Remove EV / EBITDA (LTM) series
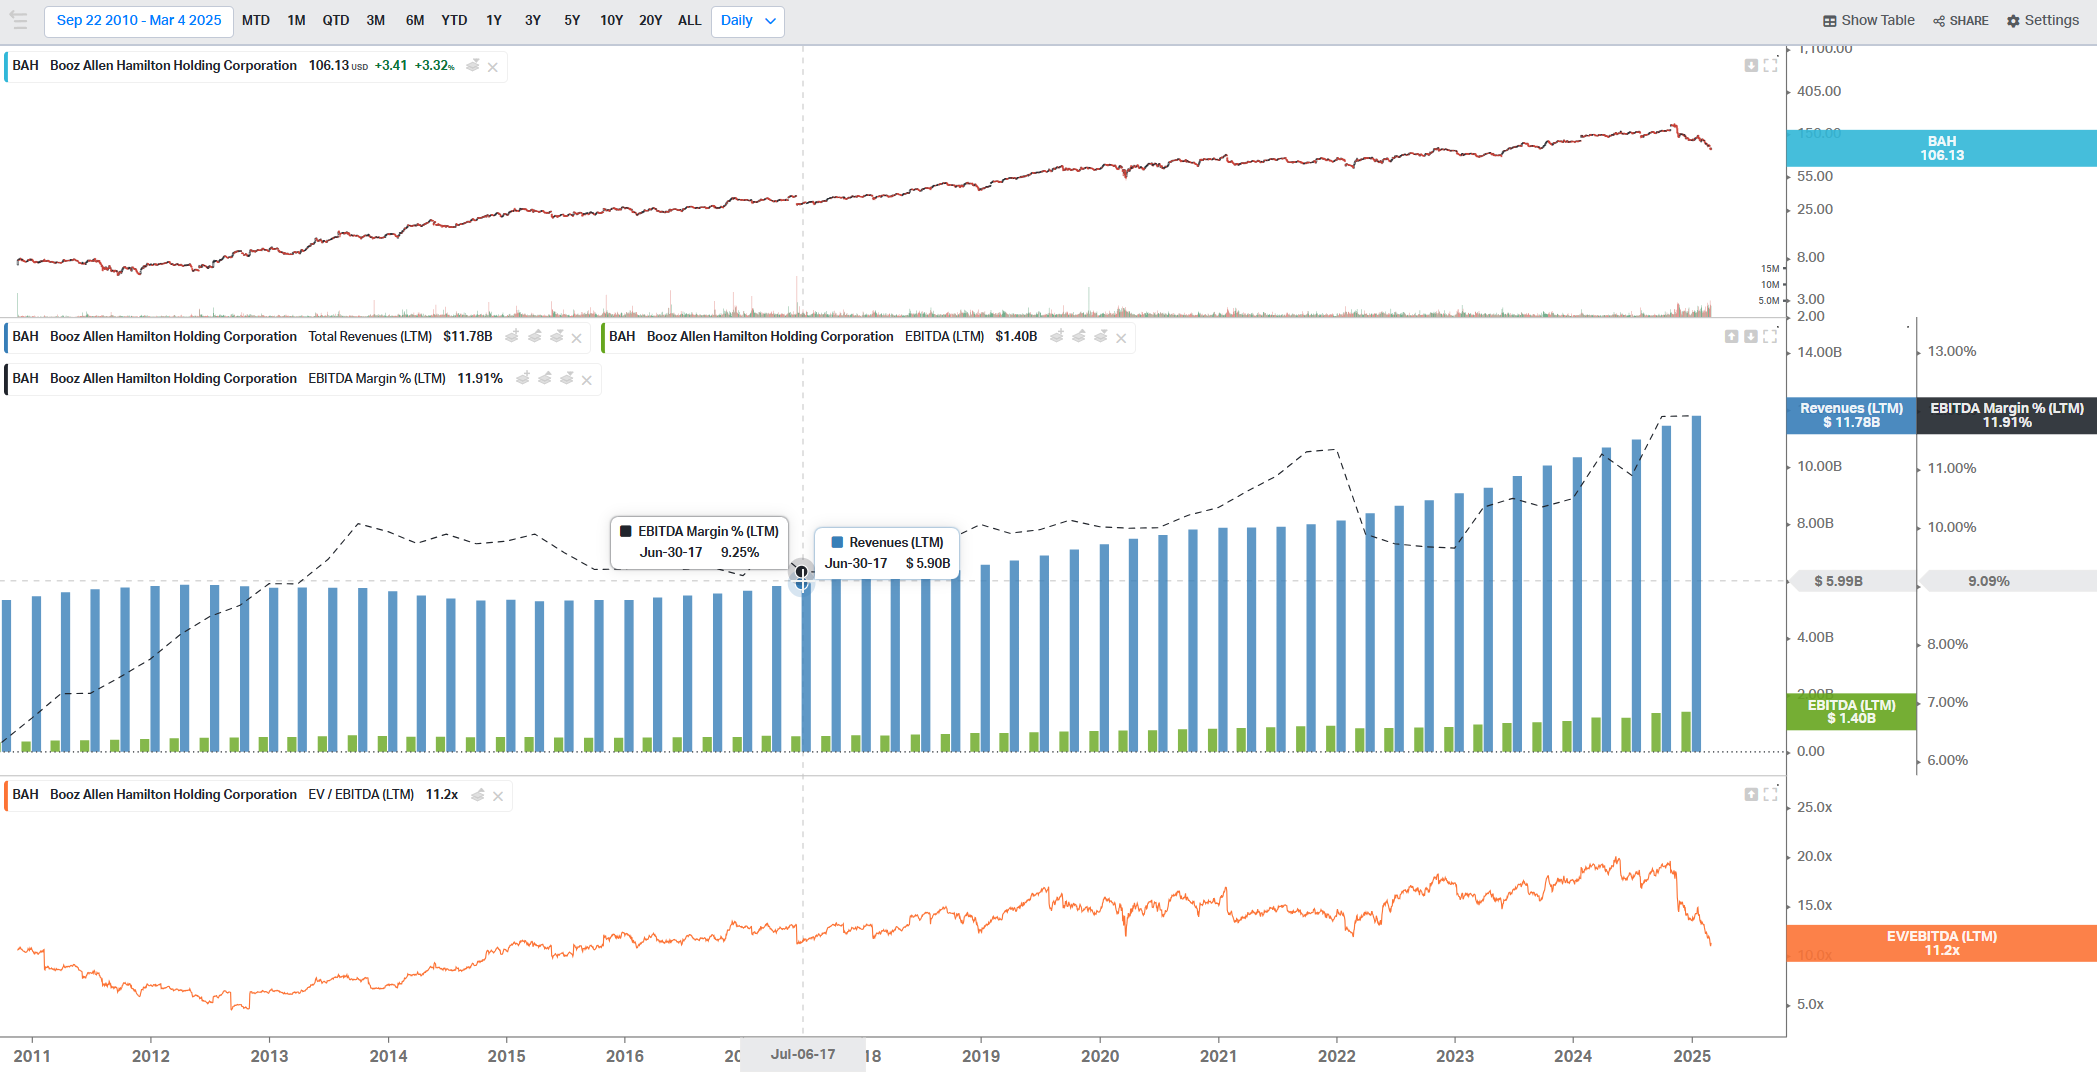Screen dimensions: 2097x1072 498,796
